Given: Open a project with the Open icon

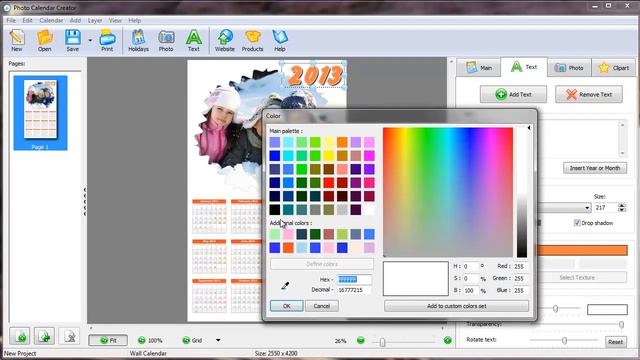Looking at the screenshot, I should coord(44,41).
